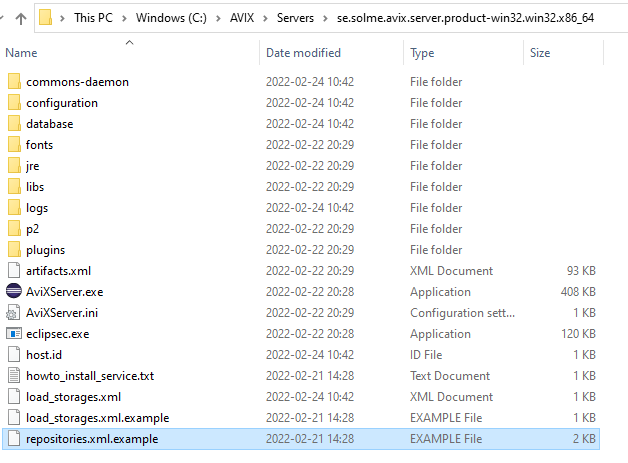628x463 pixels.
Task: Expand the chevron after This PC
Action: pos(126,18)
